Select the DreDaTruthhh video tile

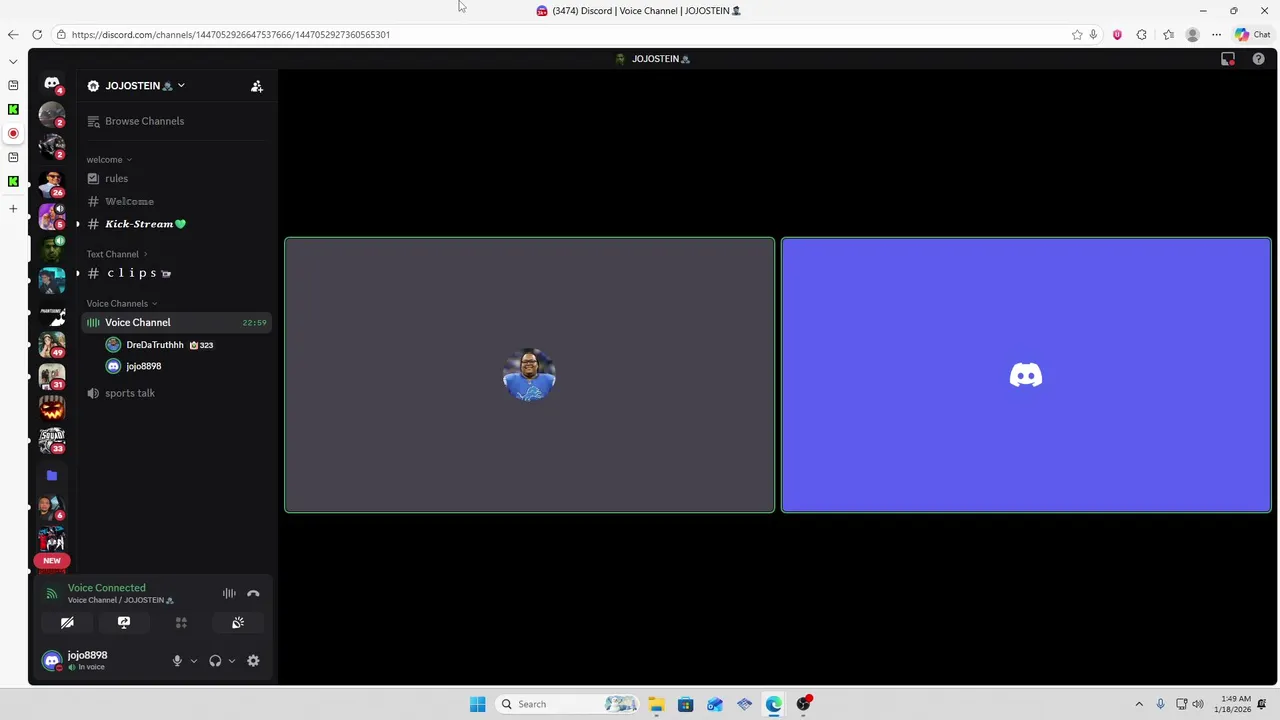(529, 375)
